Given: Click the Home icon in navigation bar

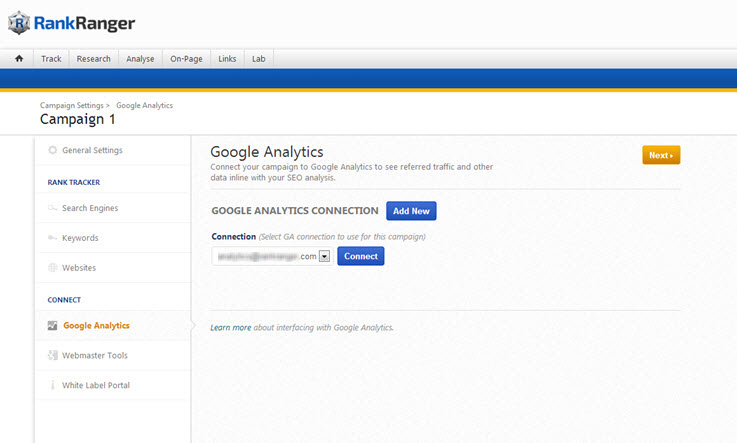Looking at the screenshot, I should [18, 59].
